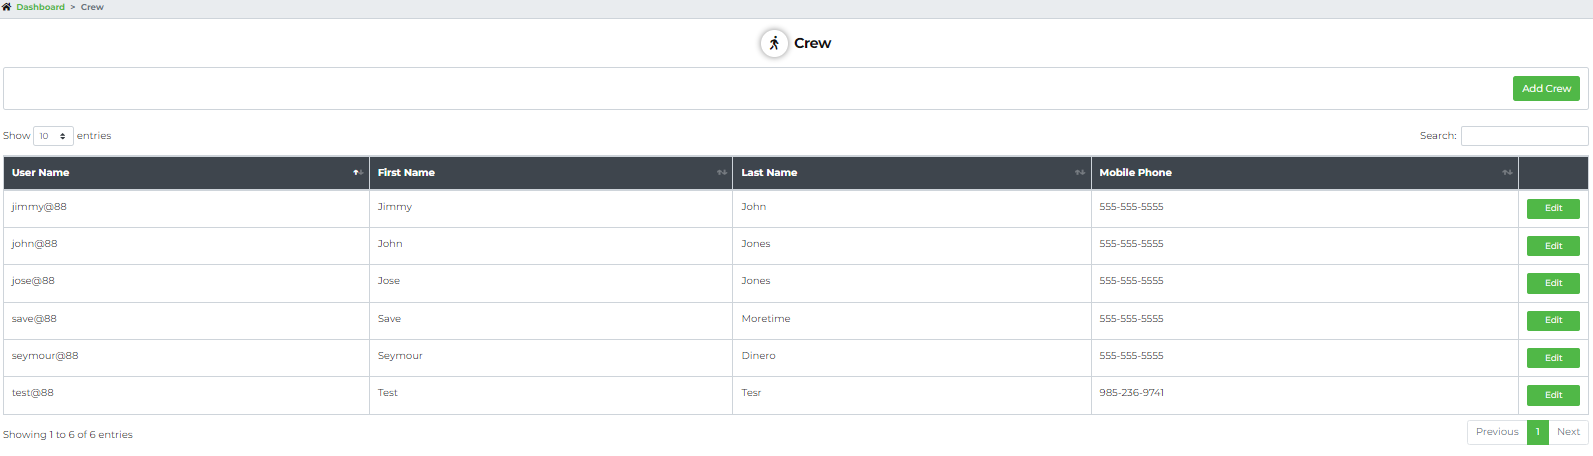
Task: Click Showing 1 to 6 of 6 entries text
Action: [x=68, y=435]
